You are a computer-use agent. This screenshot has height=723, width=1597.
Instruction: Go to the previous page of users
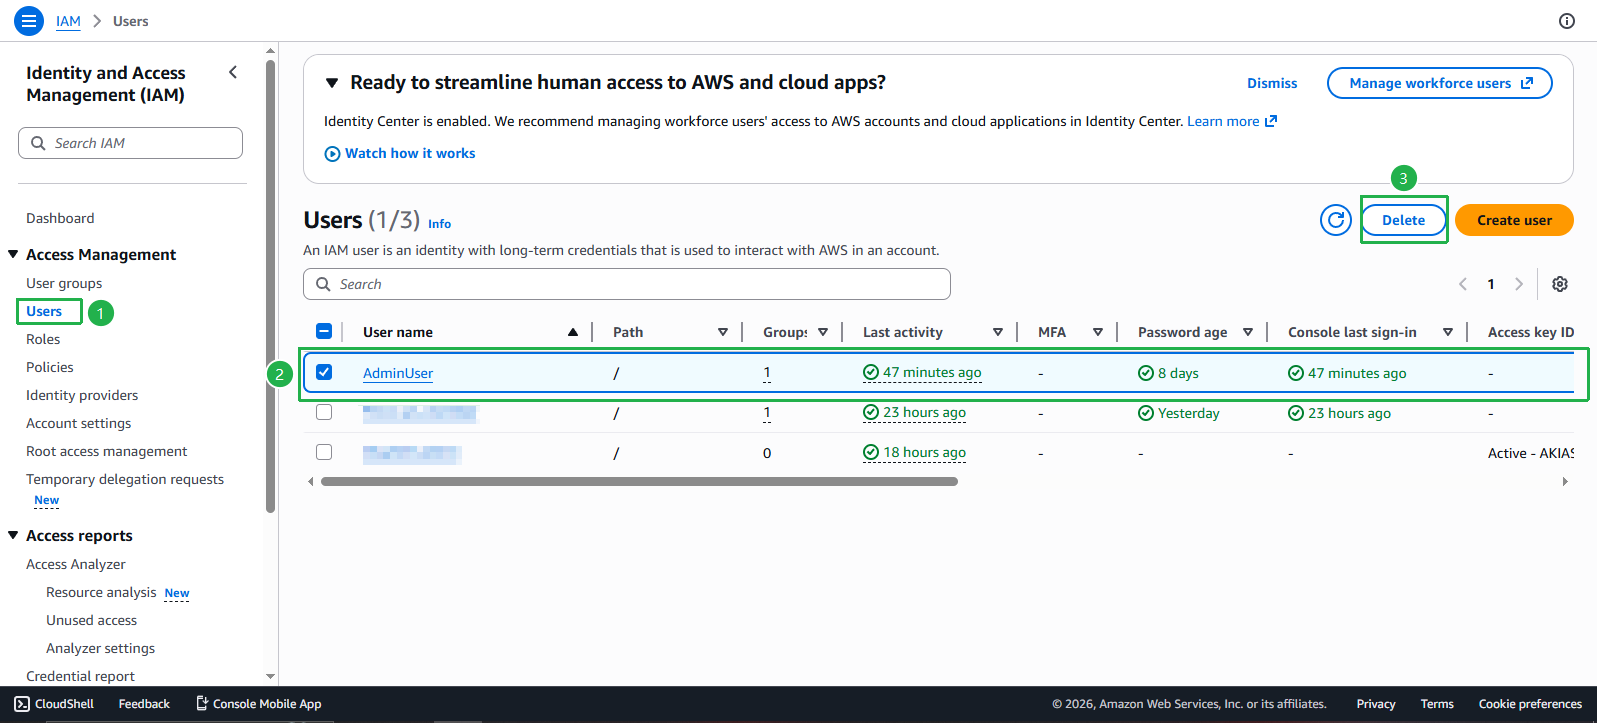click(x=1463, y=284)
